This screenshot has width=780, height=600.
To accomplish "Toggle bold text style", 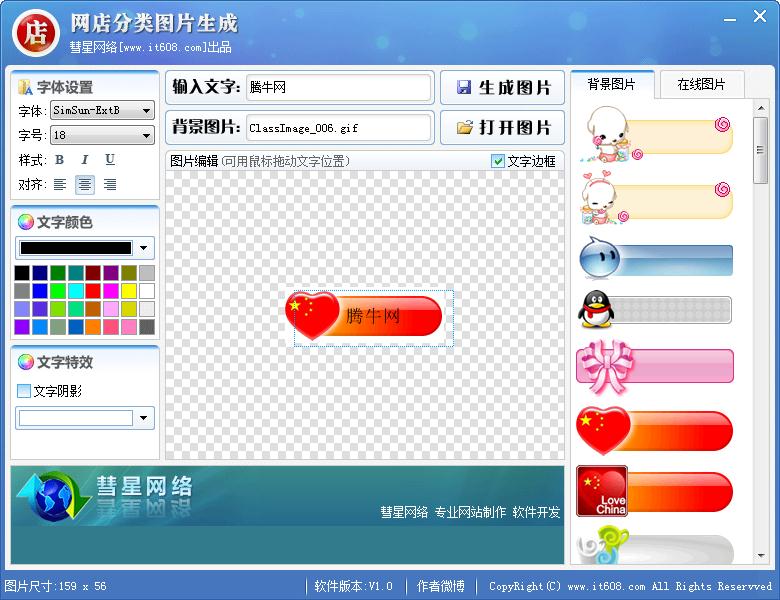I will pos(60,160).
